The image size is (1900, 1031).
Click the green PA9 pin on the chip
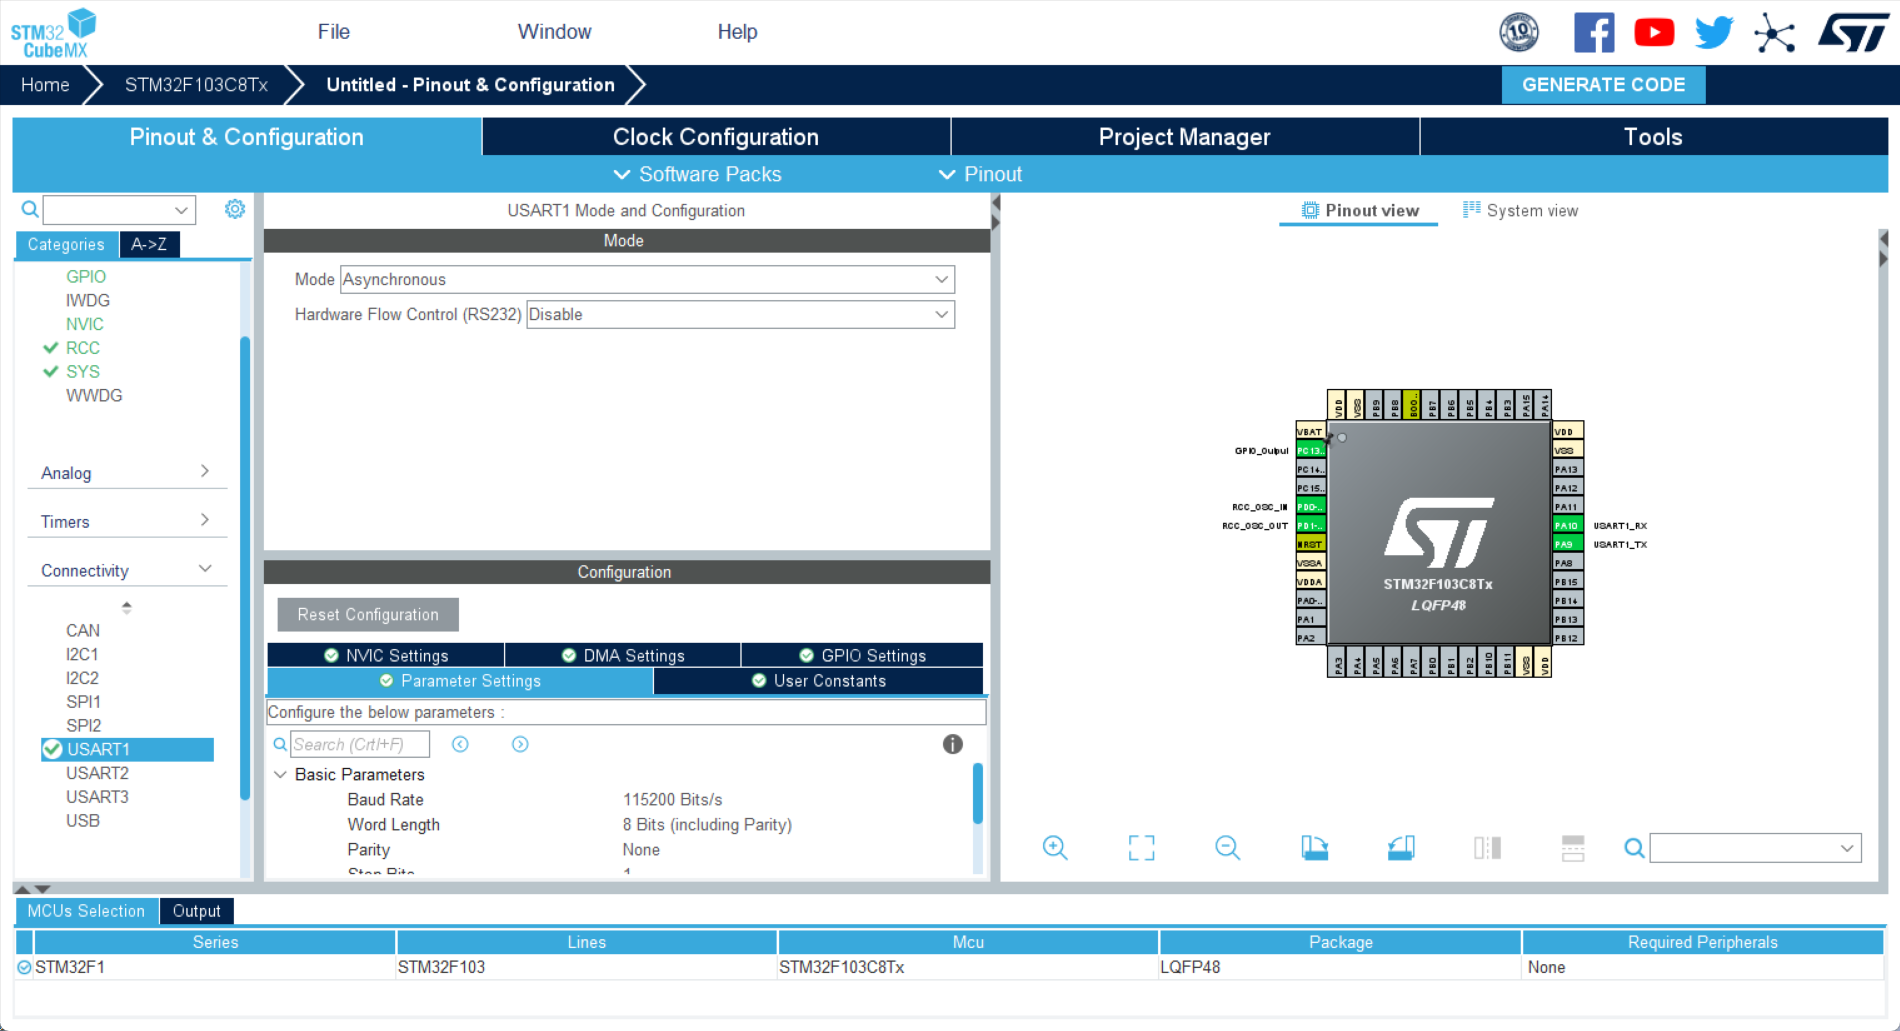click(x=1567, y=544)
